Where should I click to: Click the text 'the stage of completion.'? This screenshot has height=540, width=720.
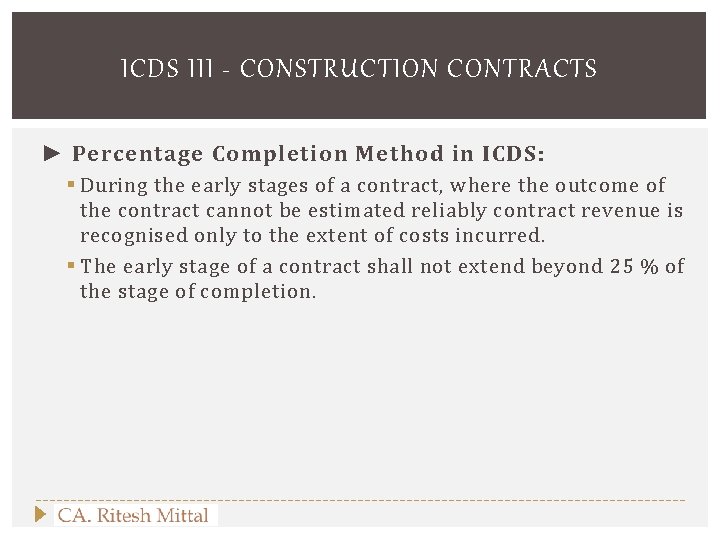tap(198, 292)
